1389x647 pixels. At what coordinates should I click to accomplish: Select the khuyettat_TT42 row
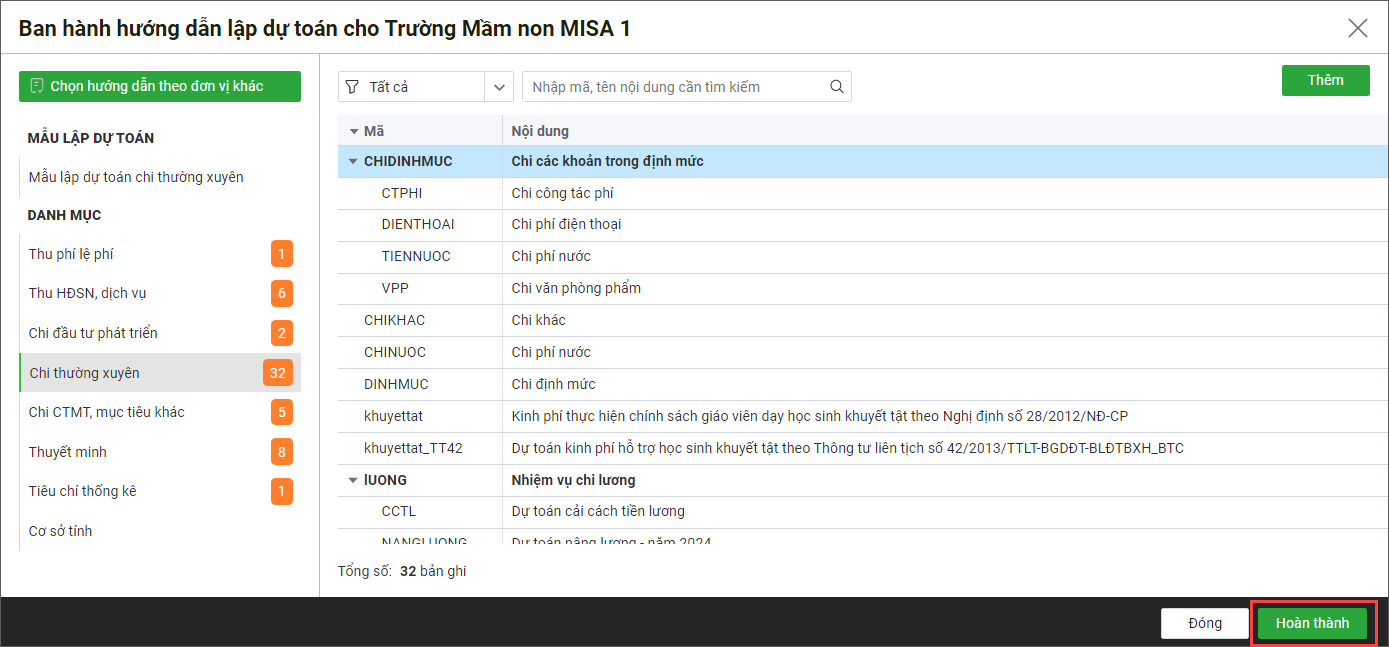click(413, 448)
